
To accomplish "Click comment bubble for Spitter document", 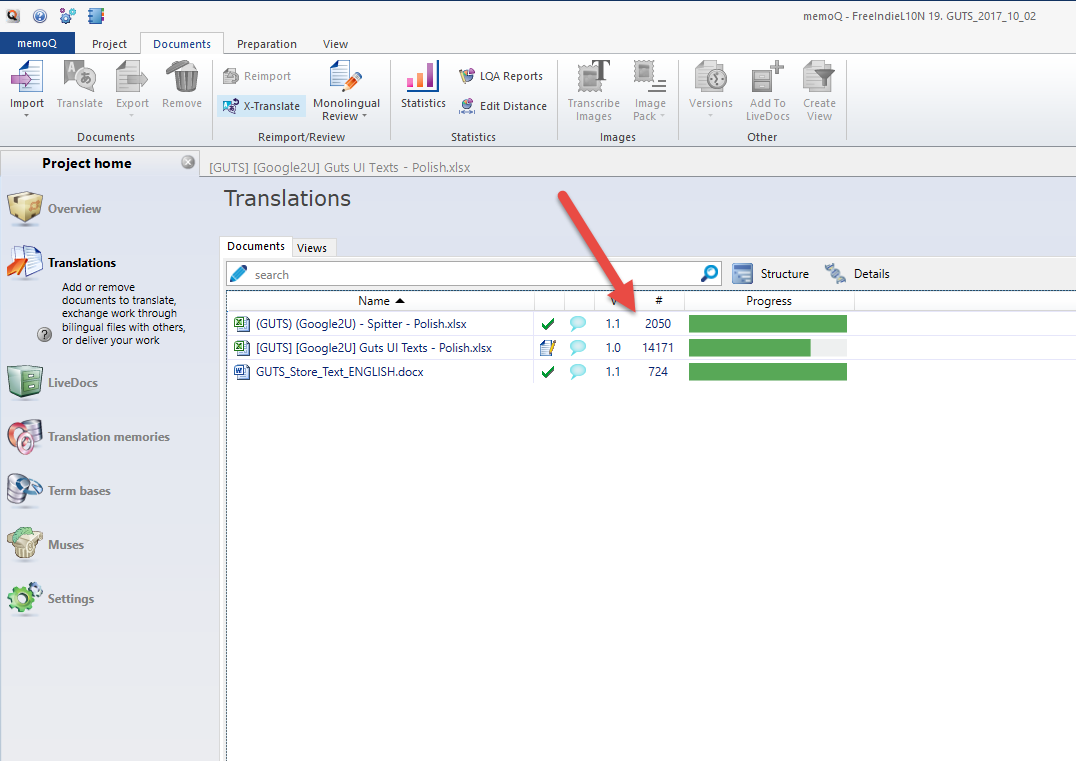I will point(578,323).
